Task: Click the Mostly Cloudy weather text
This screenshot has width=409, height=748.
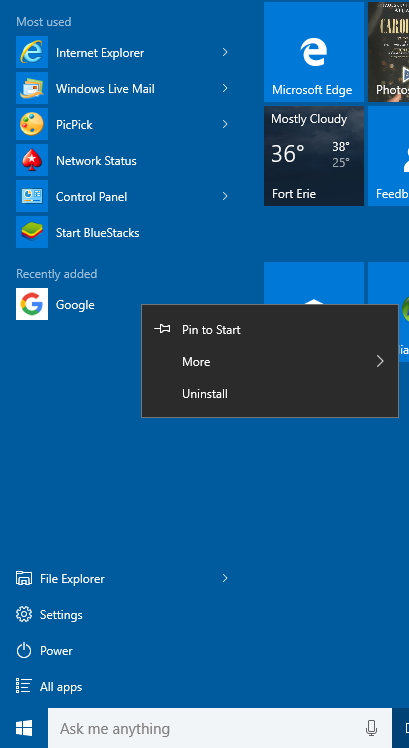Action: tap(309, 119)
